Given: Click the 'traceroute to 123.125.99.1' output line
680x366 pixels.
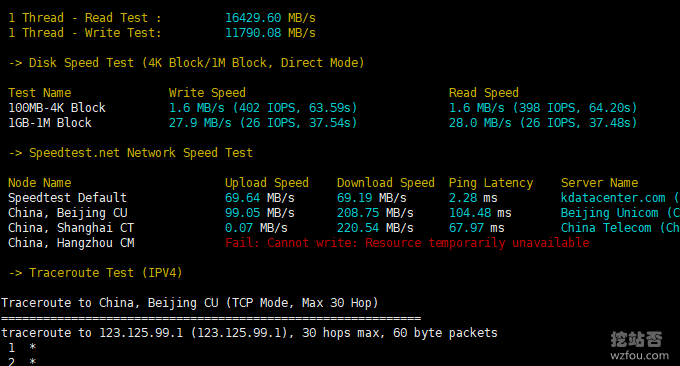Looking at the screenshot, I should pyautogui.click(x=249, y=333).
